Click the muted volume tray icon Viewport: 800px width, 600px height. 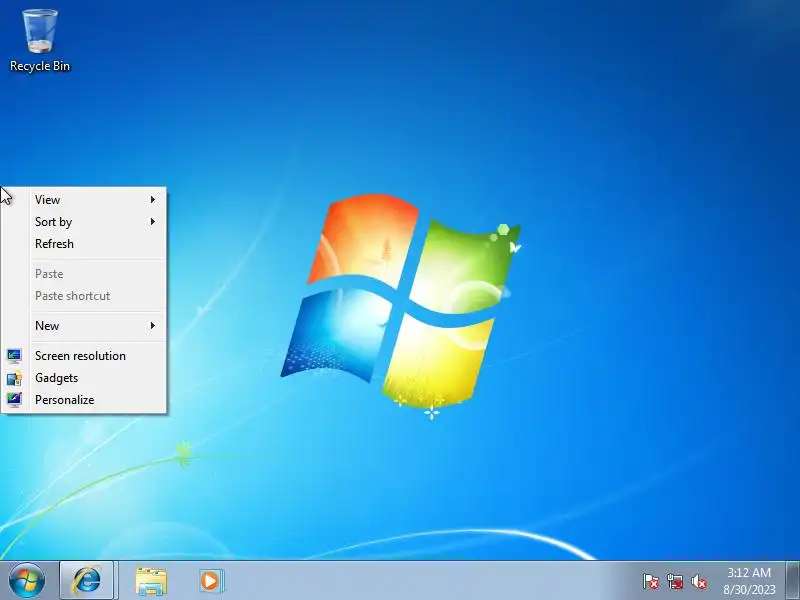pos(698,581)
